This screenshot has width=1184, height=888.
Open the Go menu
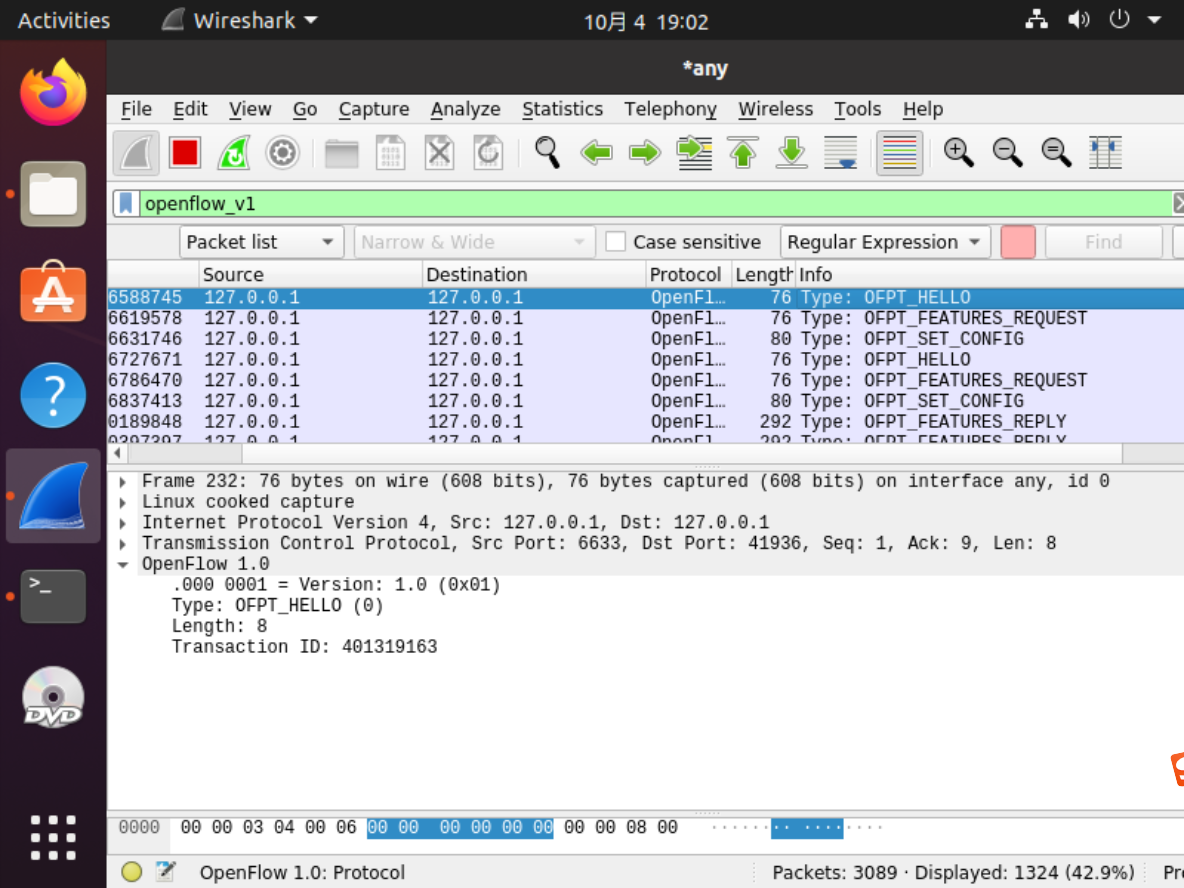coord(305,109)
